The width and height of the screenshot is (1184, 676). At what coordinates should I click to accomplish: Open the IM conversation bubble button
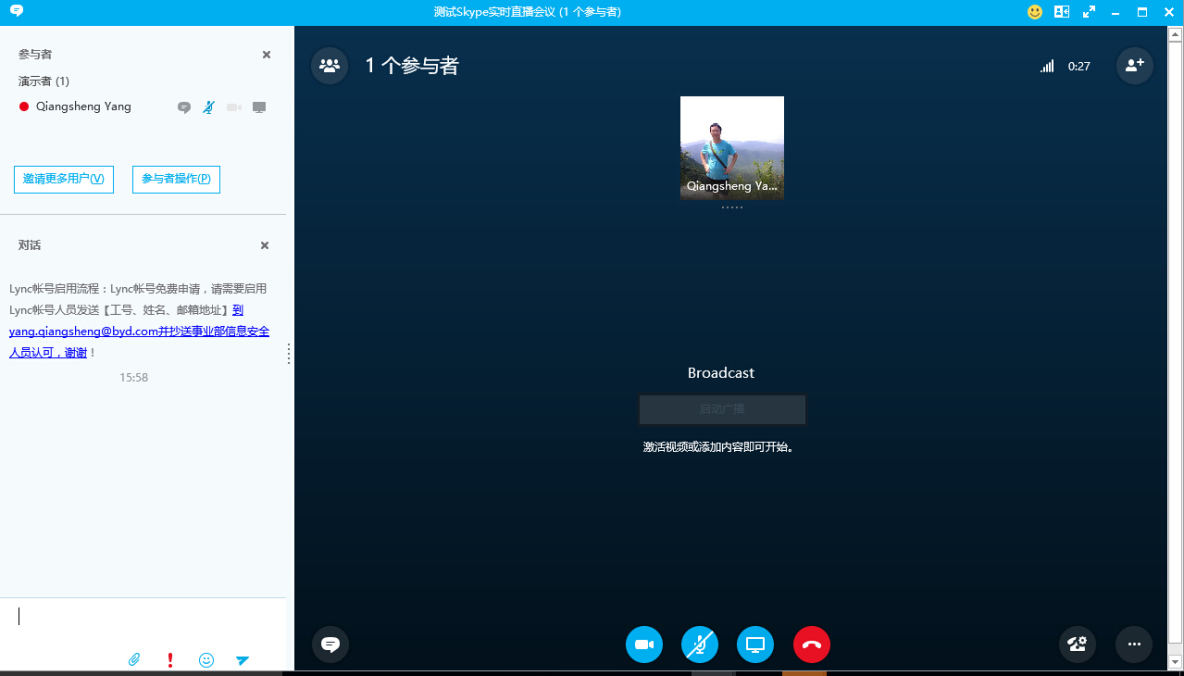tap(330, 644)
